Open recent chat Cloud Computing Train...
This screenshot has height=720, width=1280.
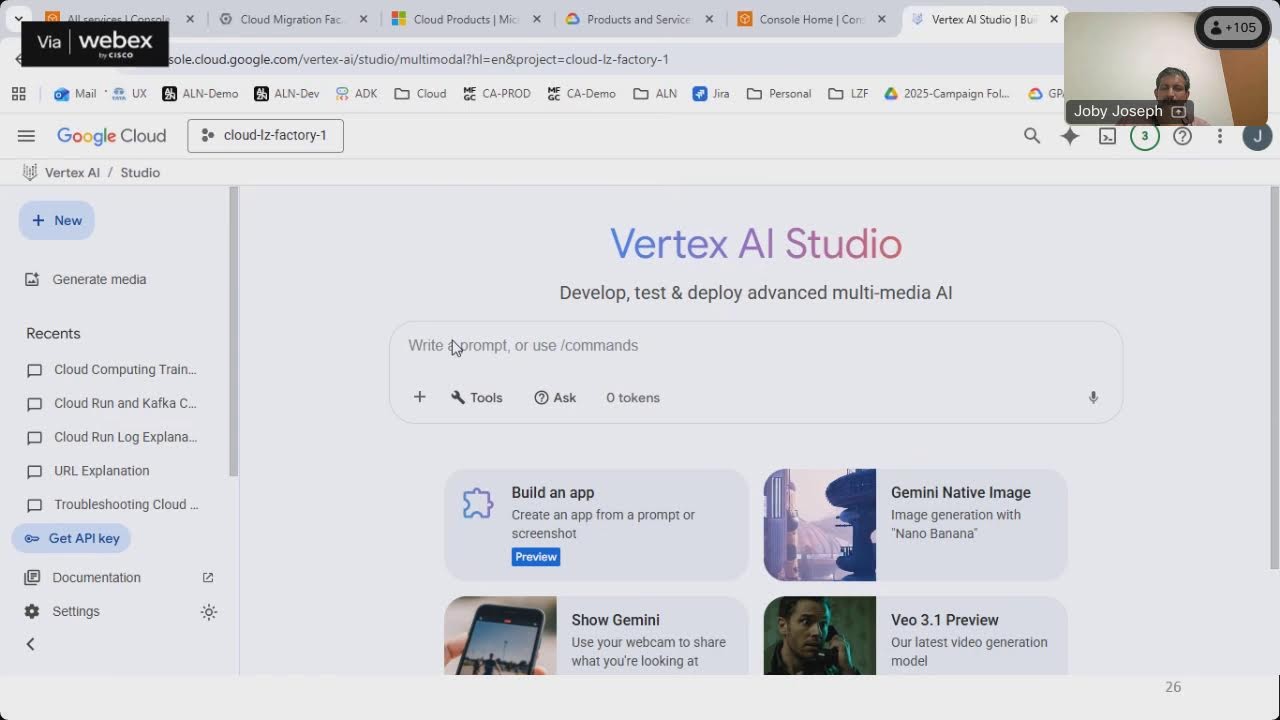tap(112, 370)
